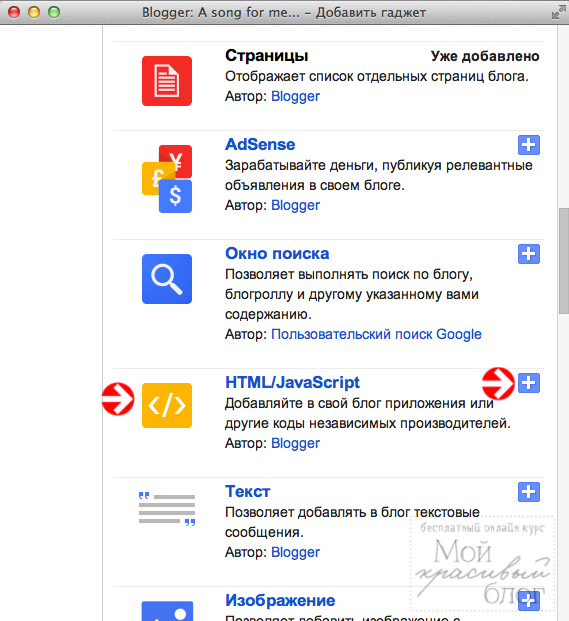Click the green zoom window button
569x621 pixels.
[x=54, y=12]
